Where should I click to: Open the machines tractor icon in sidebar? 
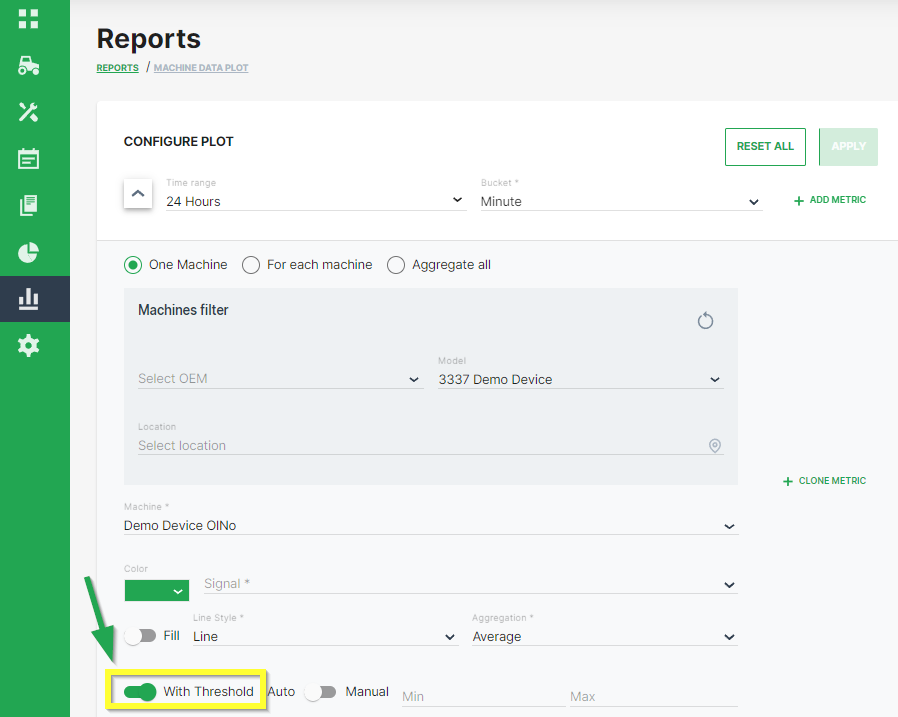[28, 65]
